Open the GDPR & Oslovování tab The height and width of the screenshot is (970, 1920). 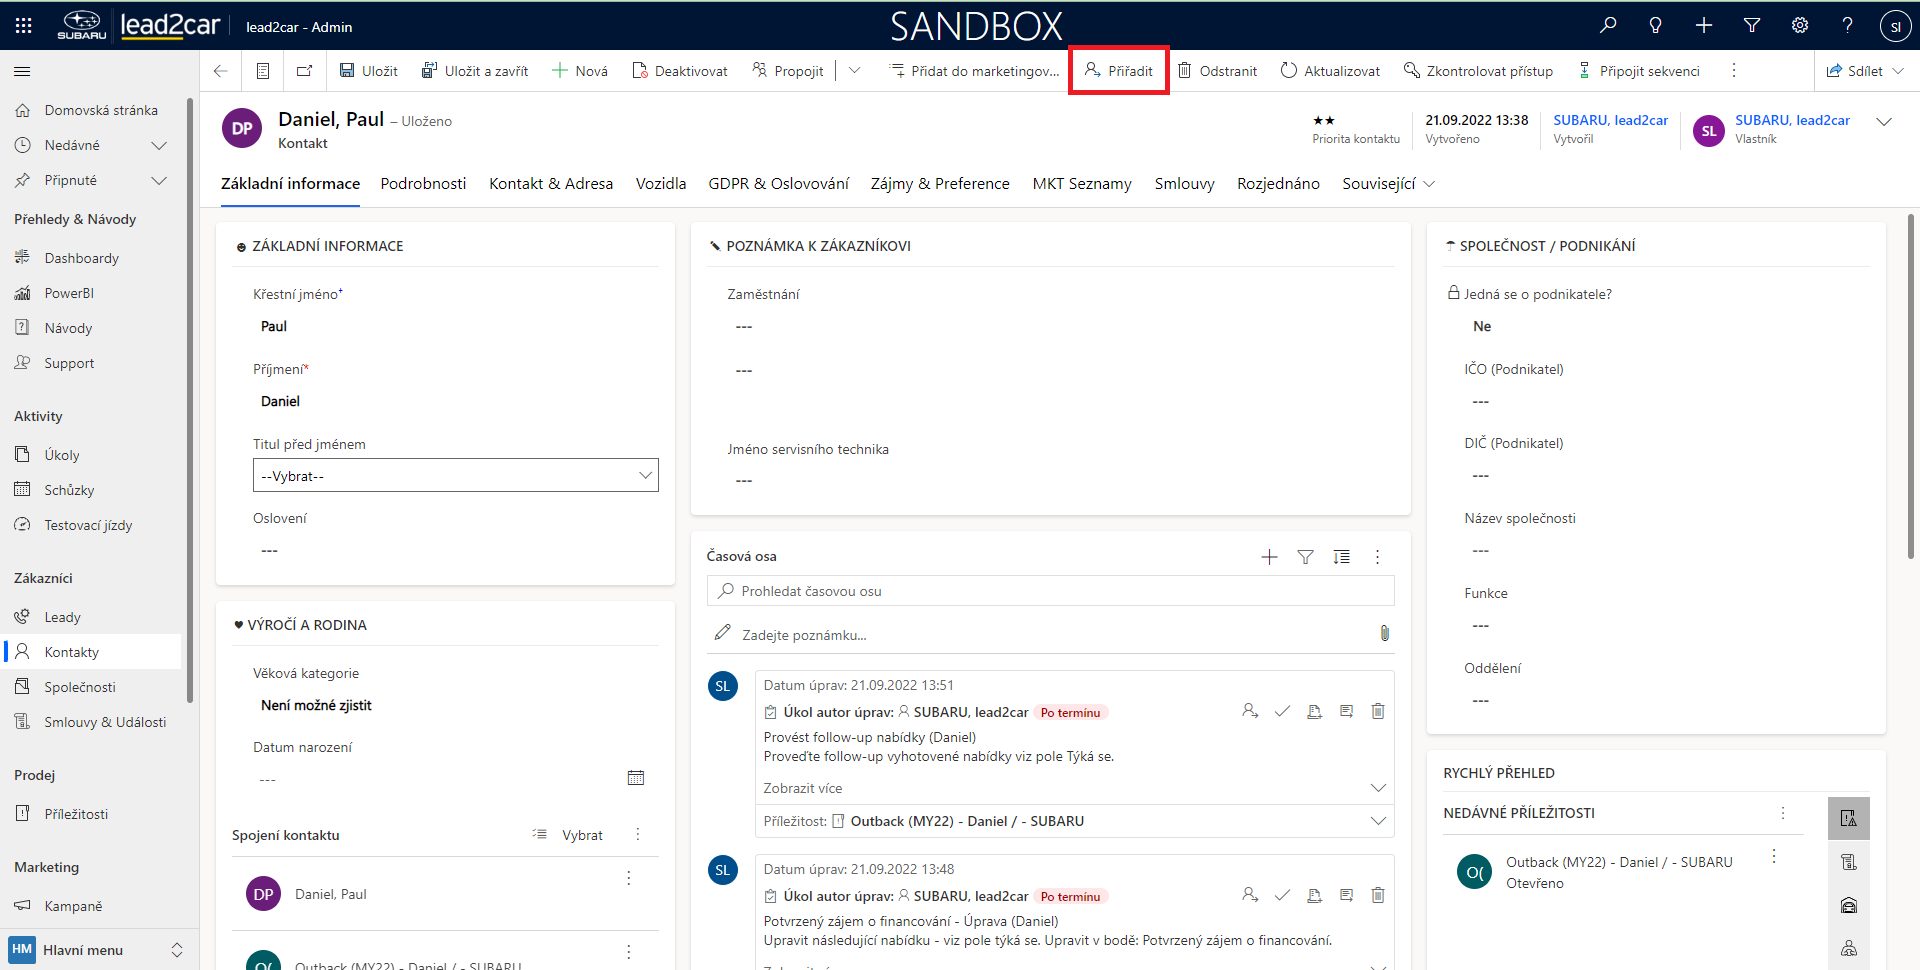pyautogui.click(x=778, y=184)
